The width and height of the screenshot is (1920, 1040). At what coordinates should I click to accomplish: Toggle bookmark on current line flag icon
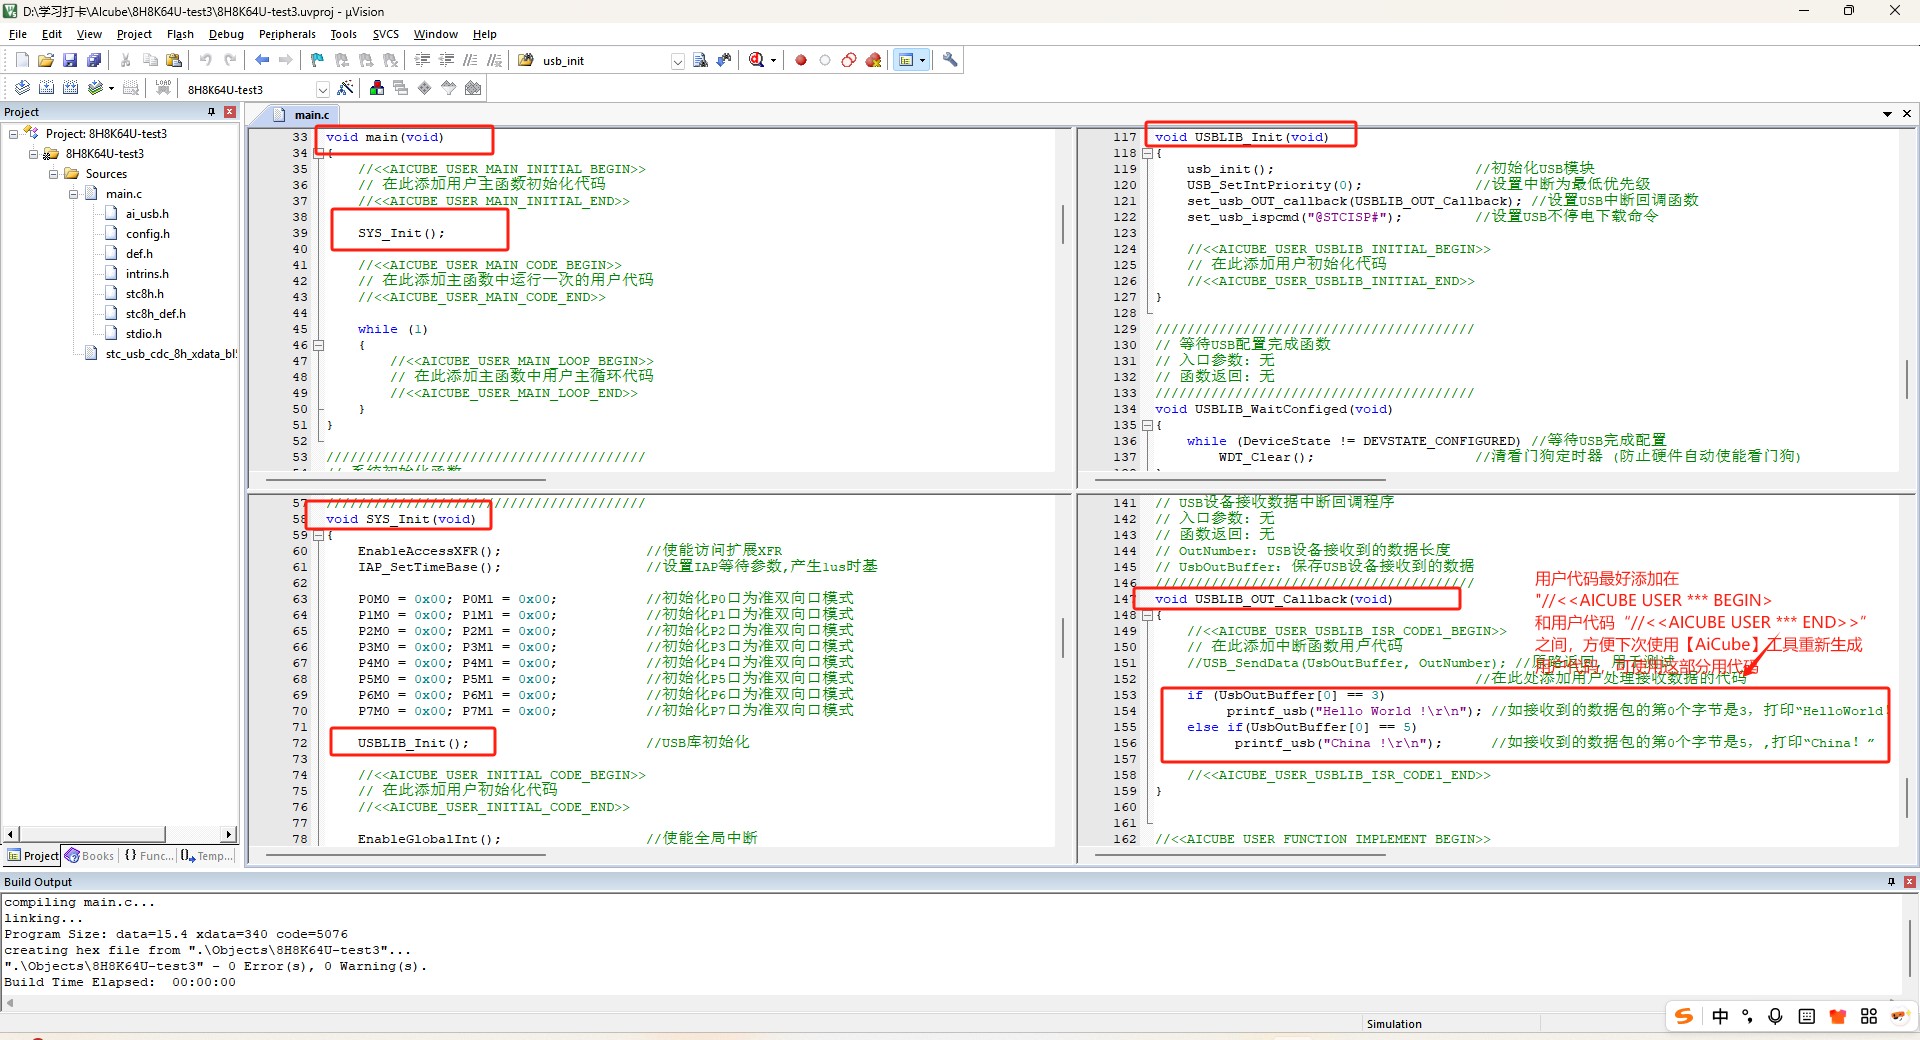(x=317, y=60)
